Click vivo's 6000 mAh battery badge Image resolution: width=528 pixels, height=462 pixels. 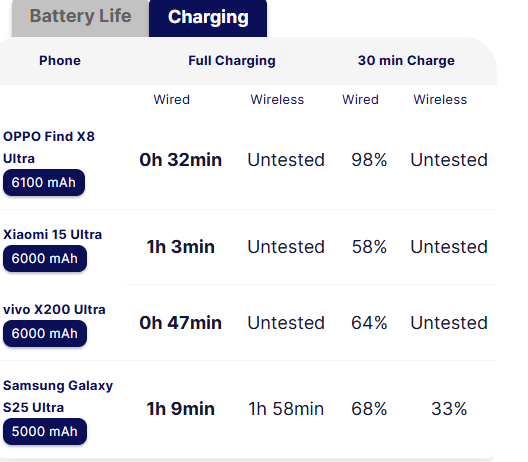pos(45,334)
